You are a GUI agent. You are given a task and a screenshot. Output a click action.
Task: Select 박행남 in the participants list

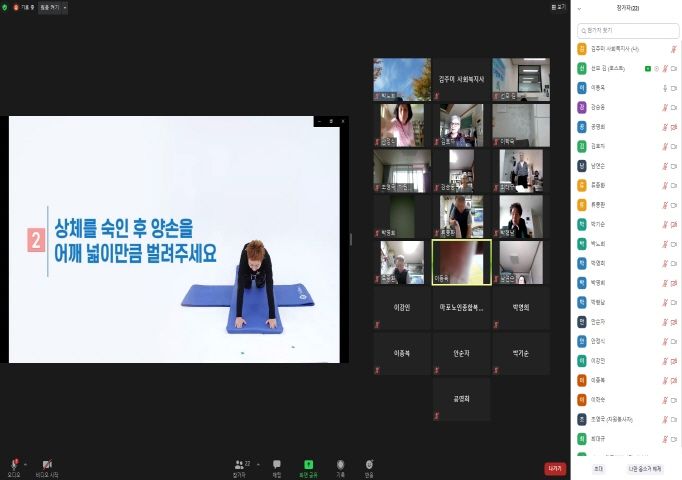(628, 302)
